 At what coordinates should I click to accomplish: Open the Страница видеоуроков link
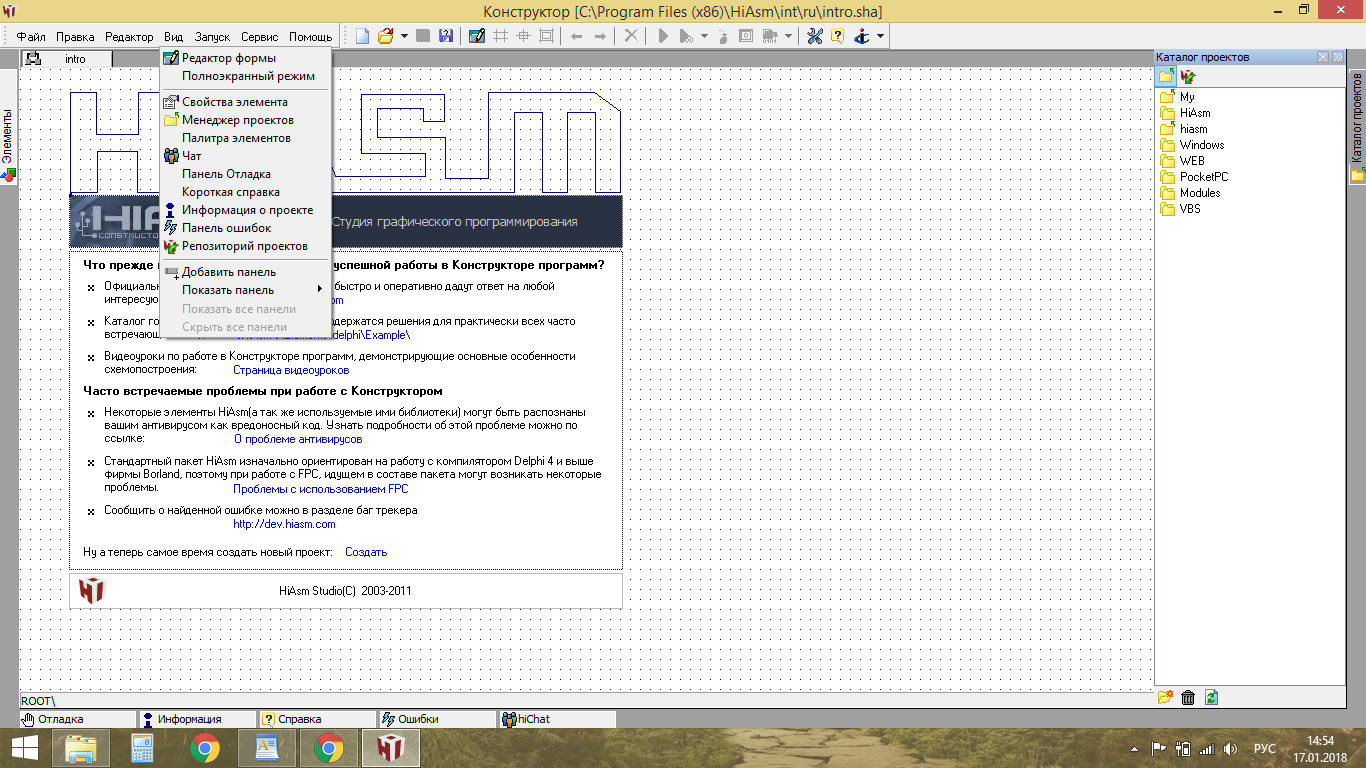pos(291,370)
